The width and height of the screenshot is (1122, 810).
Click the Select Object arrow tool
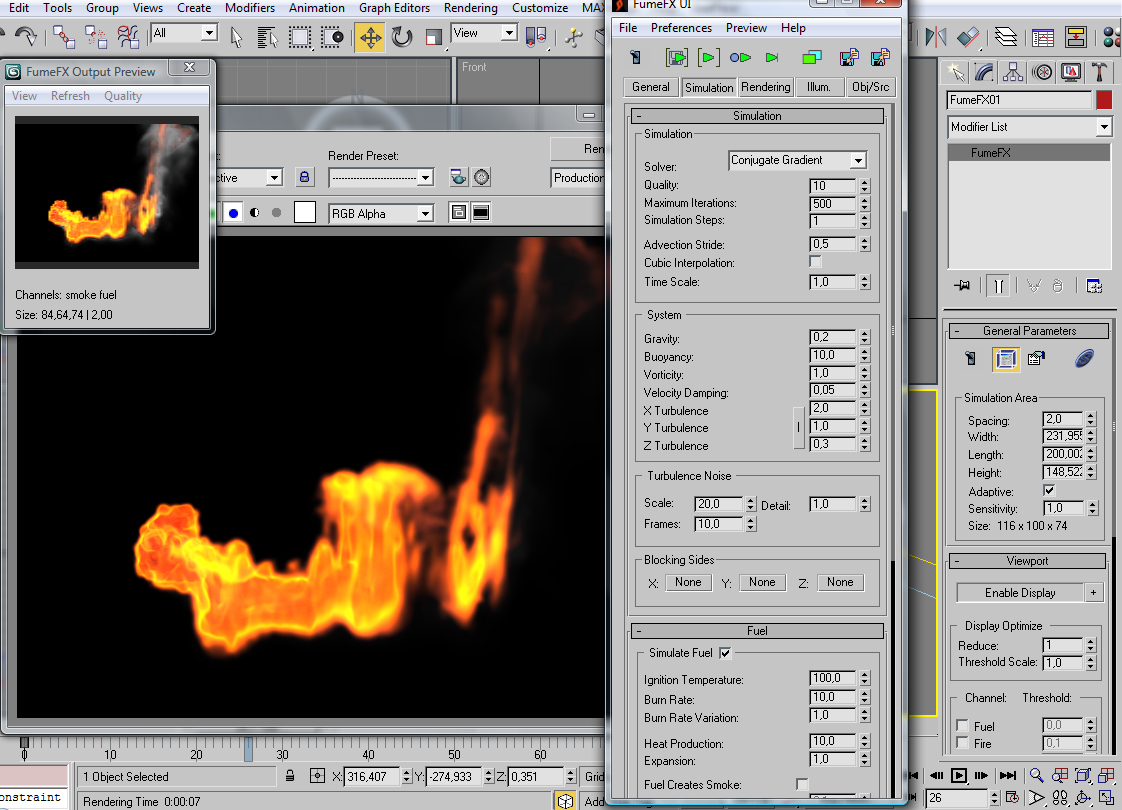236,36
